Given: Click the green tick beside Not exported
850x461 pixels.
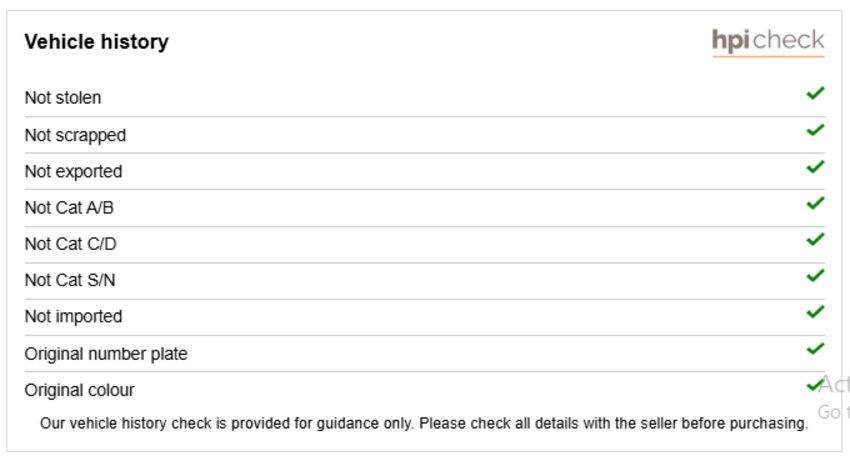Looking at the screenshot, I should point(815,167).
